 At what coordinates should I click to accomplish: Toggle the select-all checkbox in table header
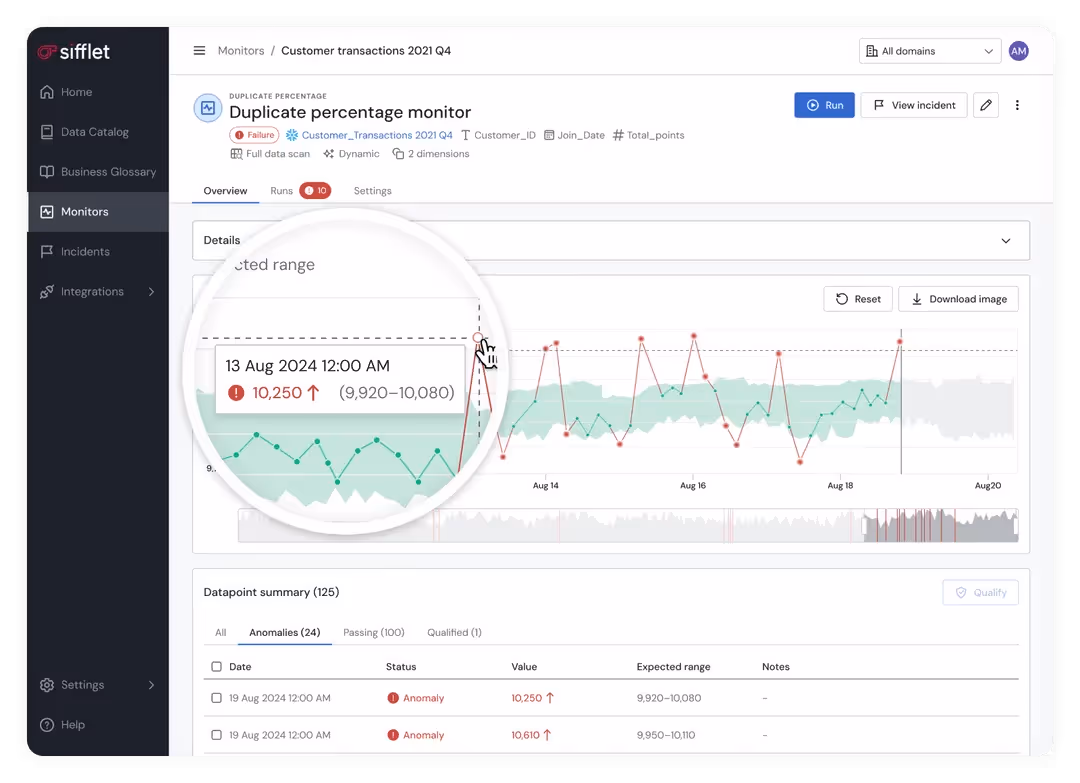click(216, 667)
